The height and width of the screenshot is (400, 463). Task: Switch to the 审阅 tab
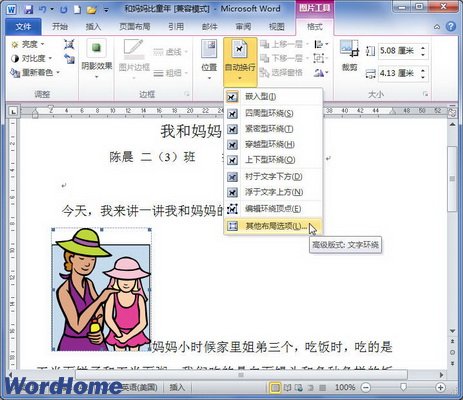[x=243, y=27]
